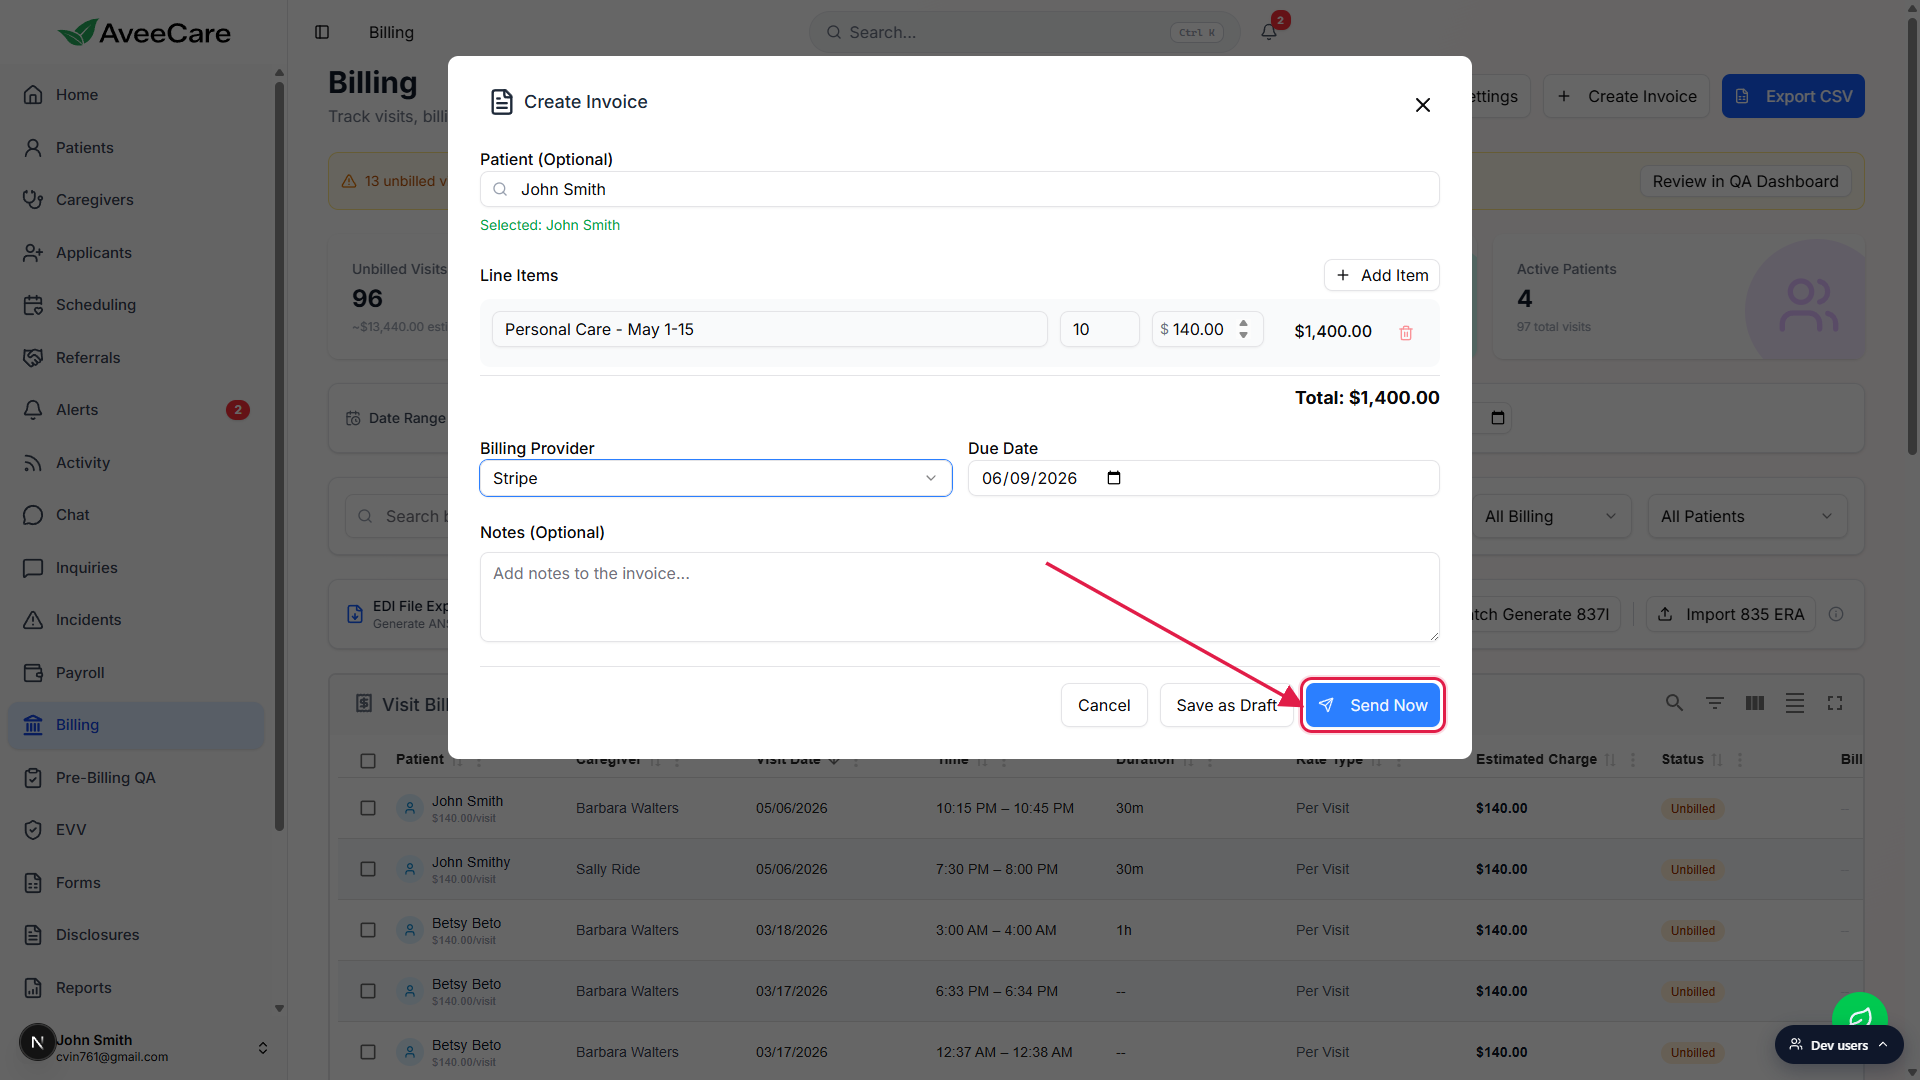The height and width of the screenshot is (1080, 1920).
Task: Sort by Estimated Charge column
Action: [1609, 760]
